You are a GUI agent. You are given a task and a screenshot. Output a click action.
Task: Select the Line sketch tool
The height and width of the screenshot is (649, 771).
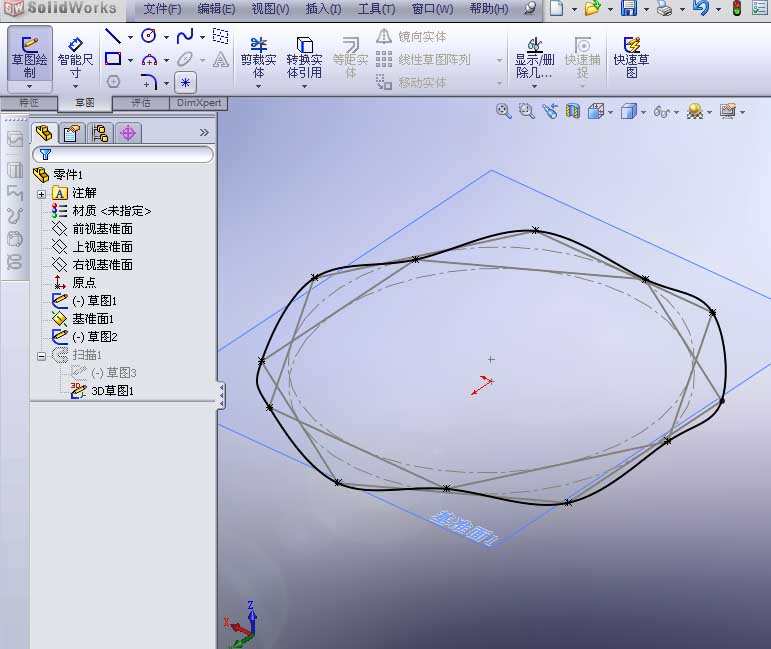[113, 36]
